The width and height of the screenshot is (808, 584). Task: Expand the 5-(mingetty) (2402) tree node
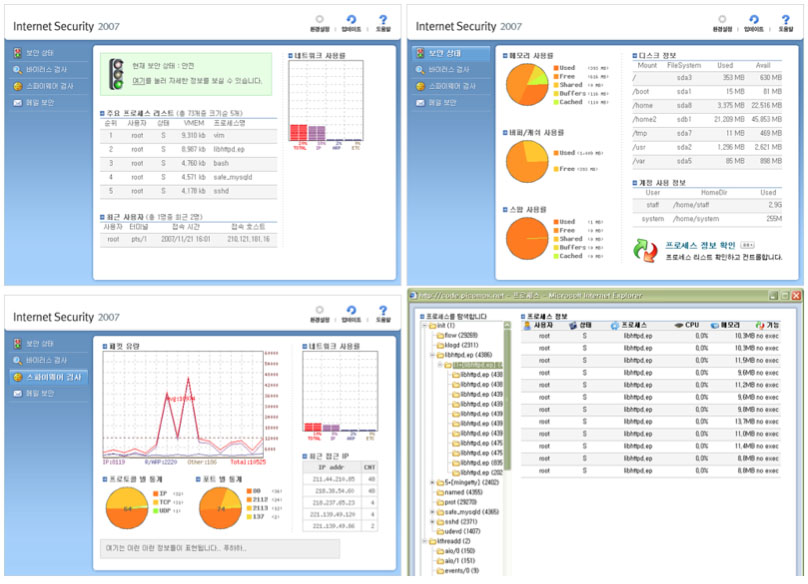432,482
